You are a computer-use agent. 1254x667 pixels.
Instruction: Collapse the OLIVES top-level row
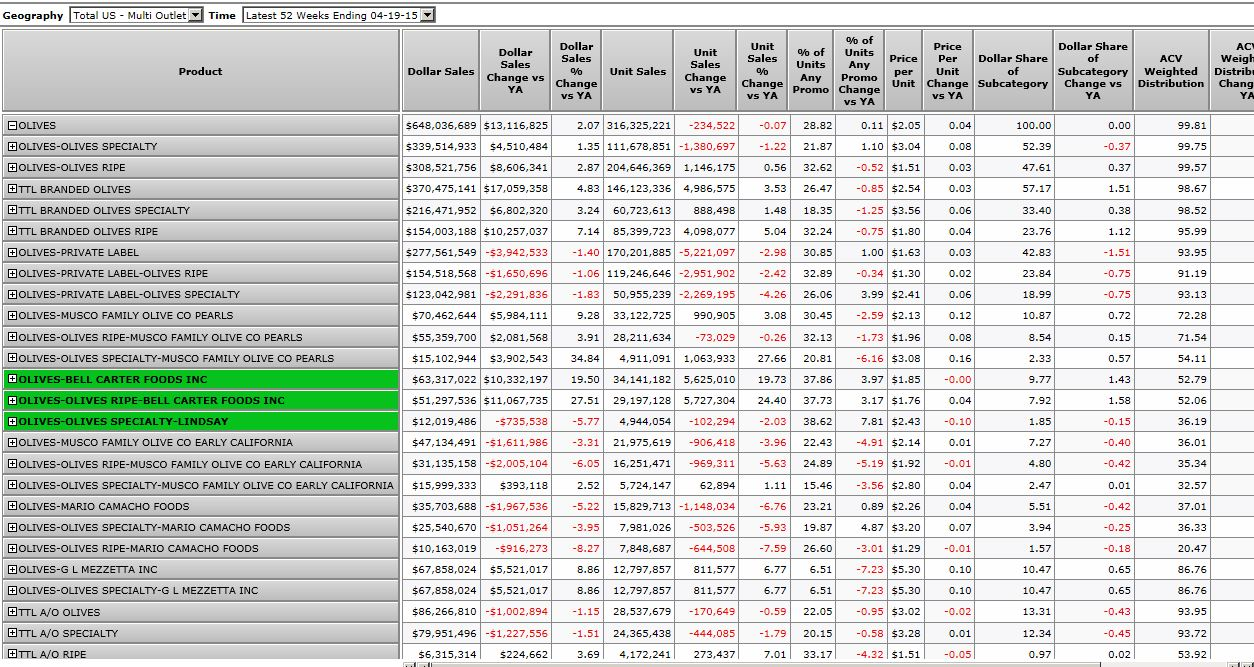click(x=12, y=126)
